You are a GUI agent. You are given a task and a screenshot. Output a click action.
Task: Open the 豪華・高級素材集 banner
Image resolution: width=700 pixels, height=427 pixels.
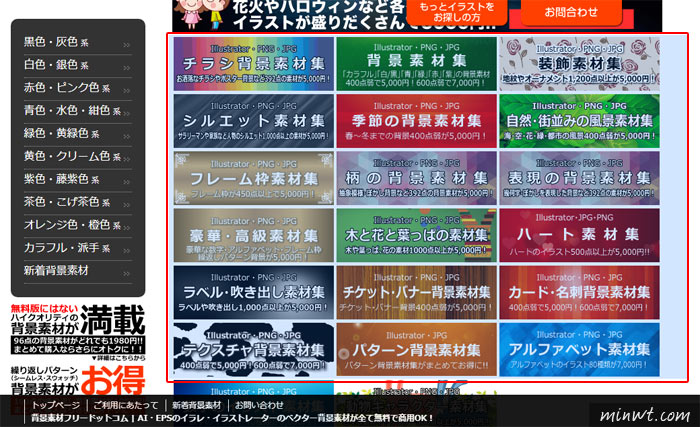254,235
